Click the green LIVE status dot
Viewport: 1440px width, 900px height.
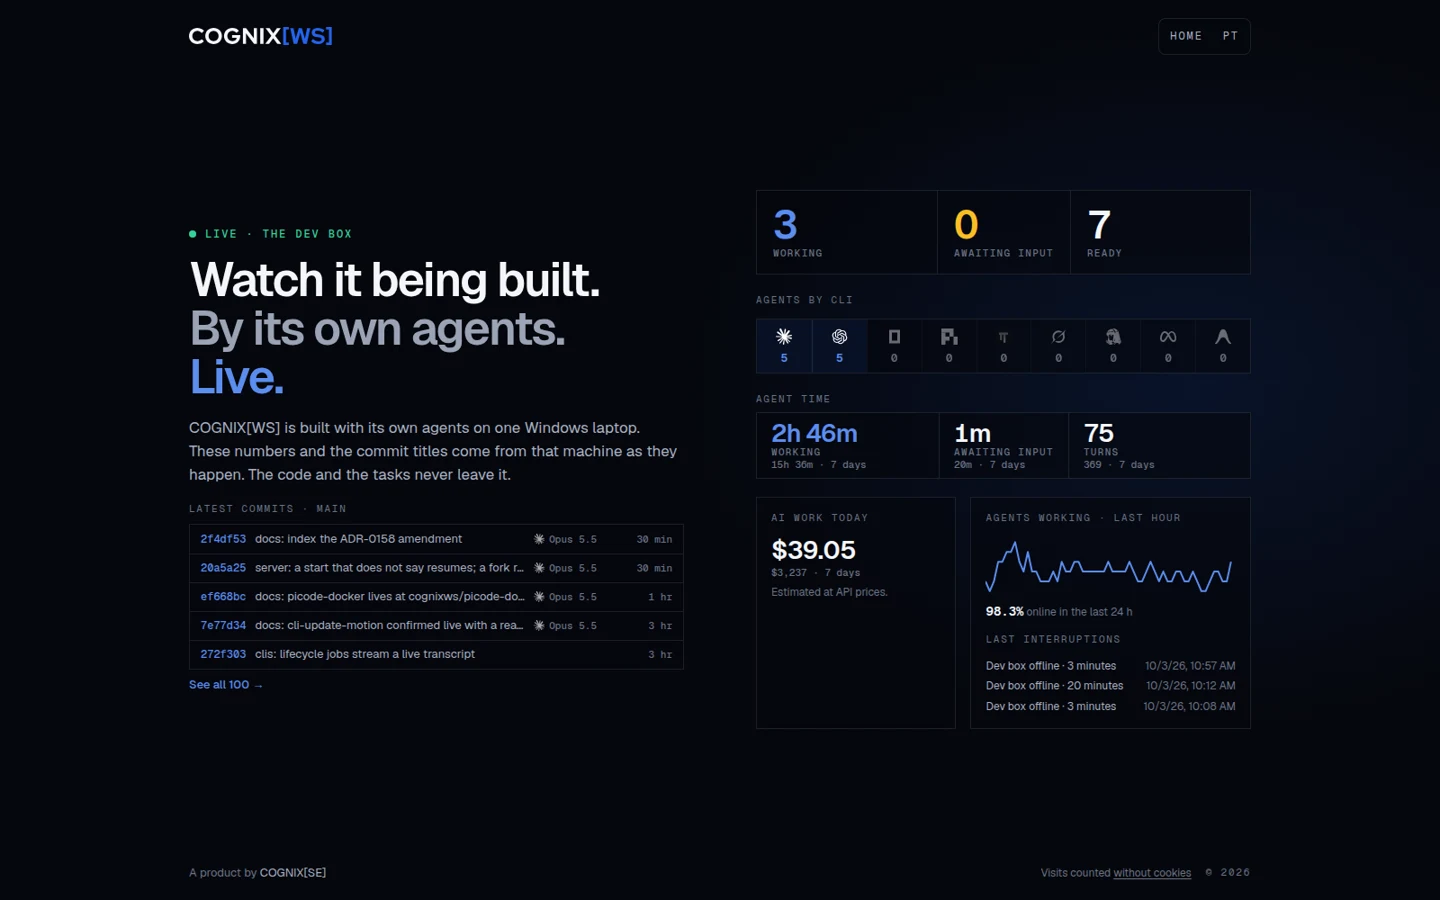[193, 234]
